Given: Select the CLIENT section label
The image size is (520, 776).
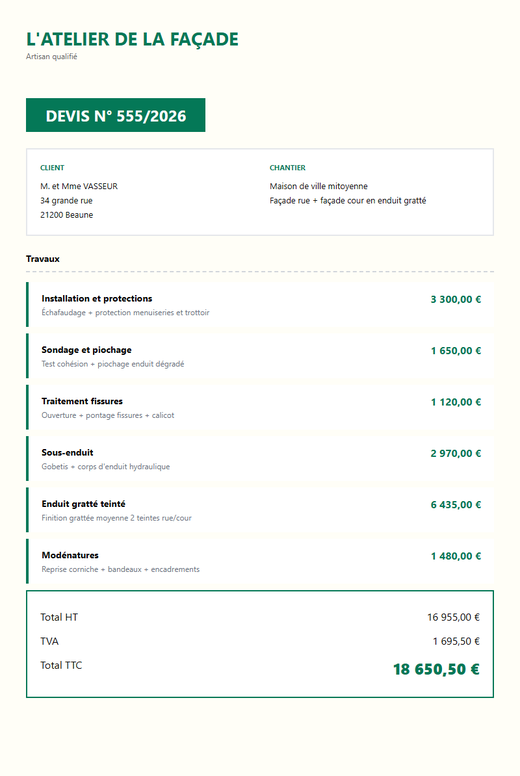Looking at the screenshot, I should [52, 168].
